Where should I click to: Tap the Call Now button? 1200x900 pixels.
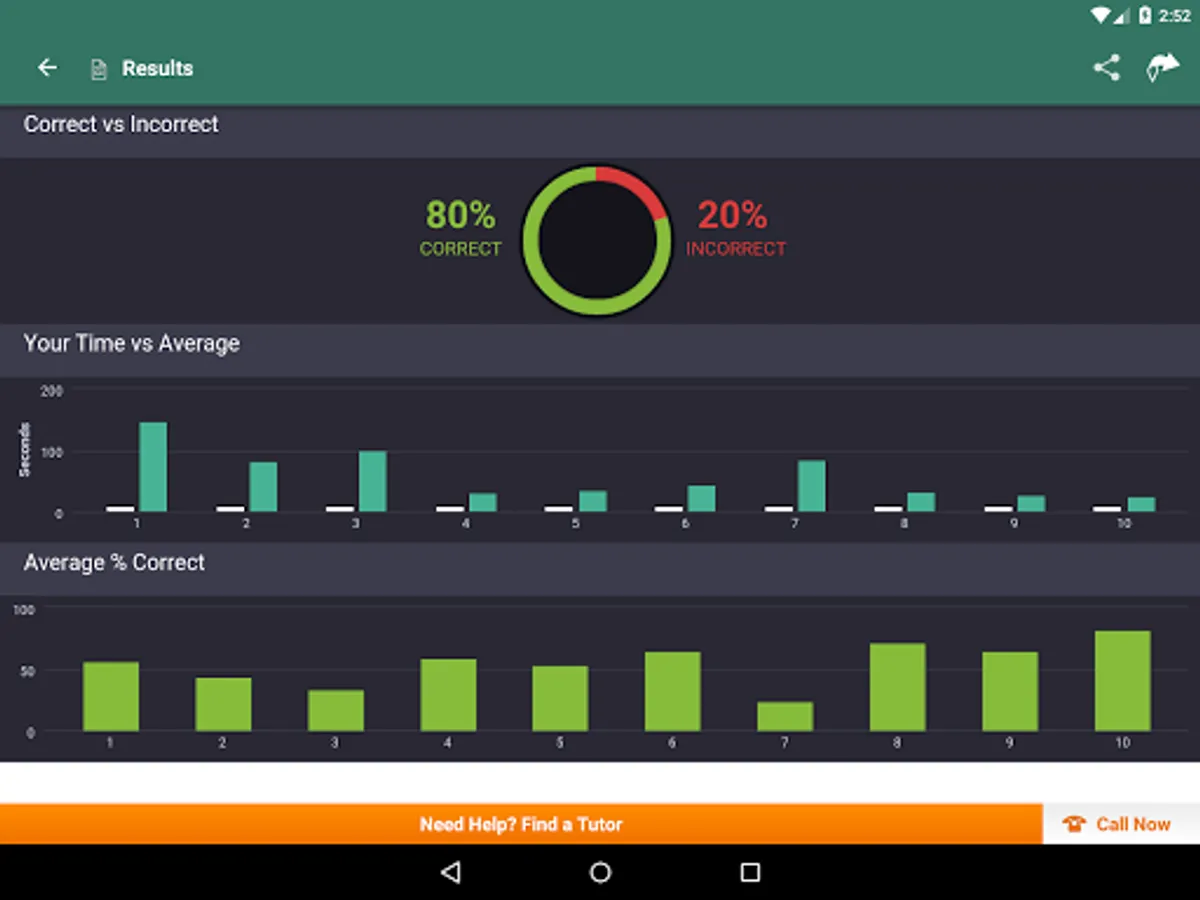tap(1134, 824)
